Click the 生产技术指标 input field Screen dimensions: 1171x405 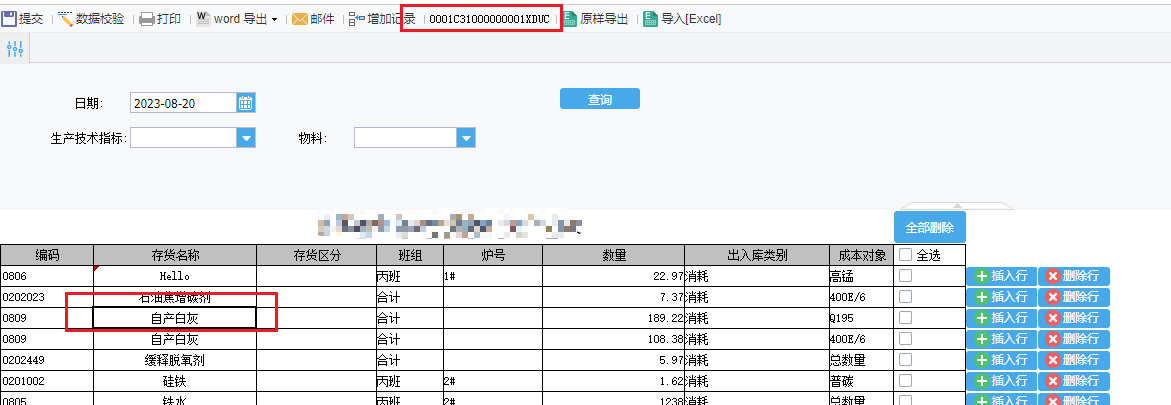[x=184, y=137]
